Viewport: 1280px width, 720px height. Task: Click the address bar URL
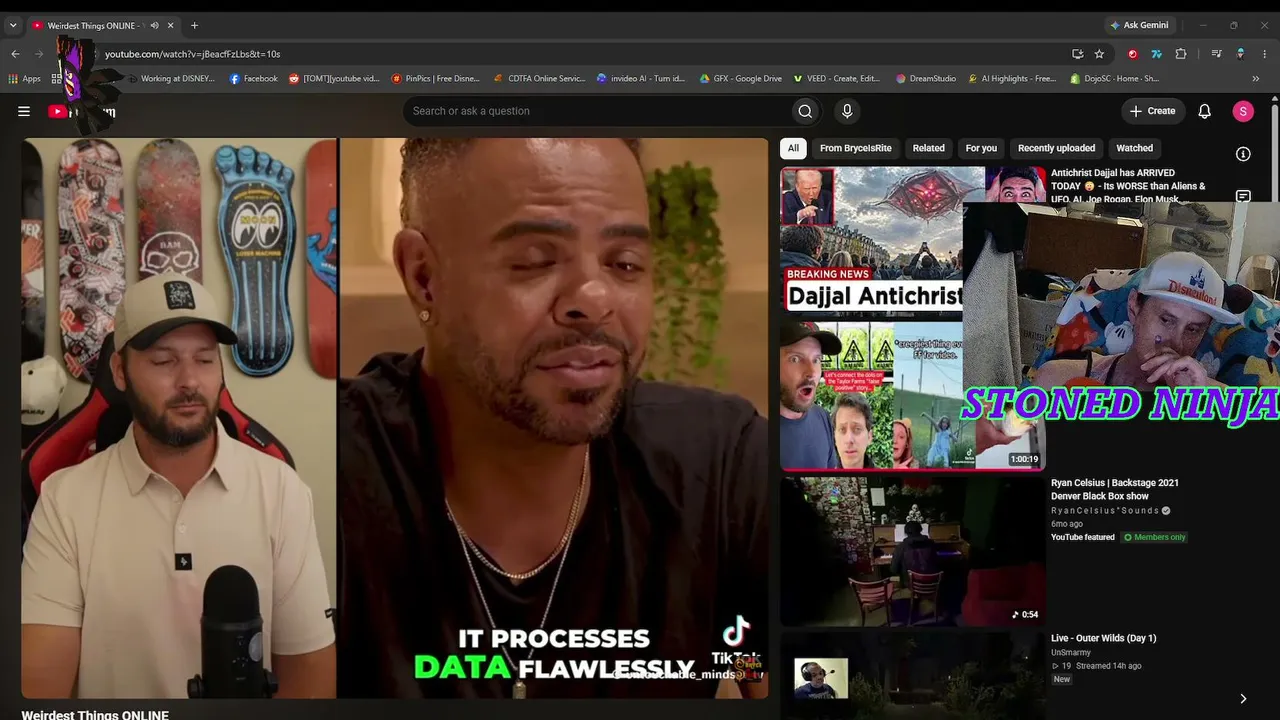click(x=192, y=54)
